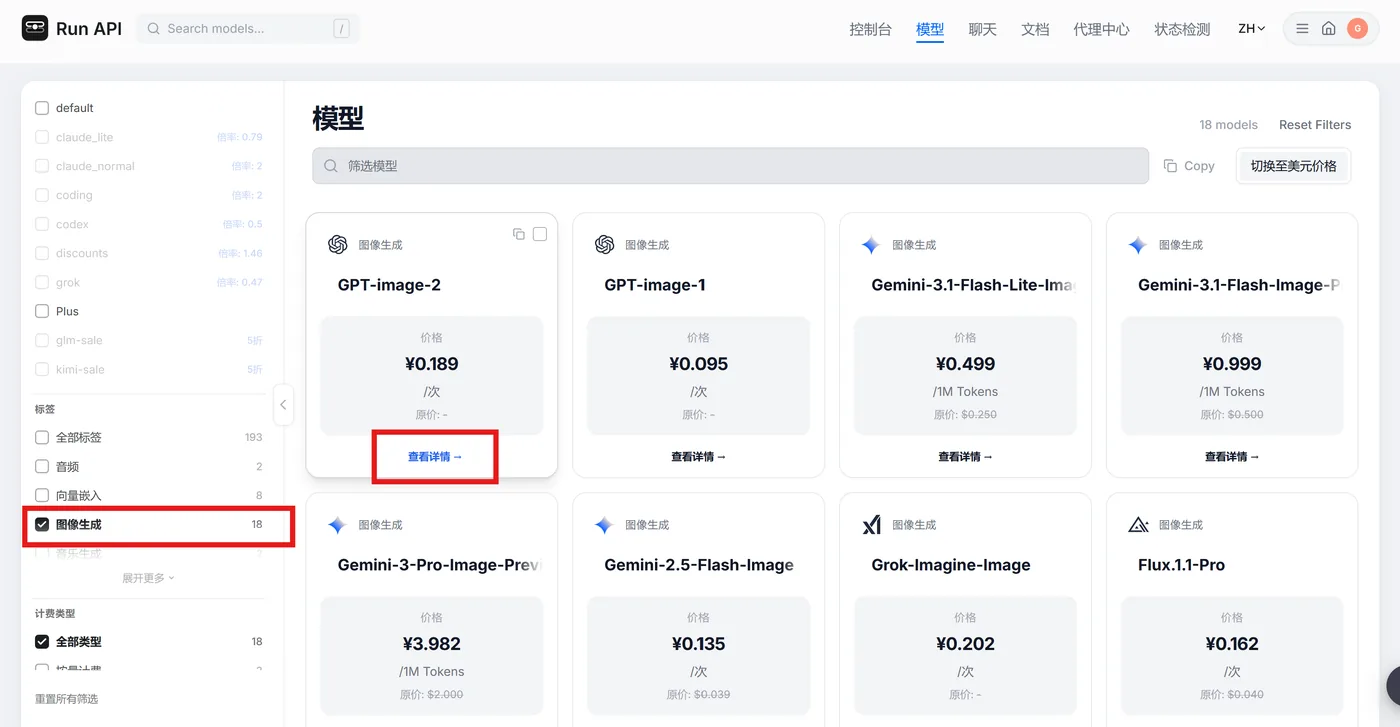This screenshot has width=1400, height=727.
Task: Open the 文档 nav item
Action: pyautogui.click(x=1035, y=29)
